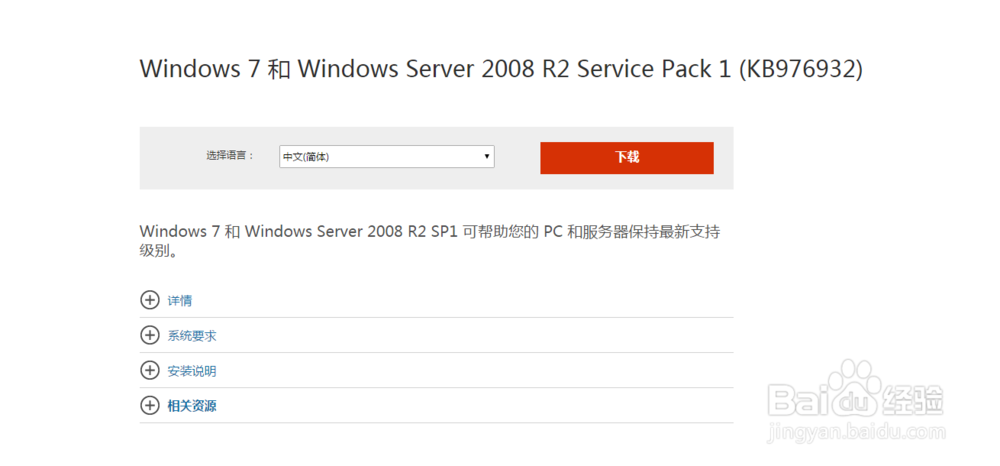This screenshot has width=1000, height=466.
Task: Click the 经验 text in the watermark
Action: point(914,402)
